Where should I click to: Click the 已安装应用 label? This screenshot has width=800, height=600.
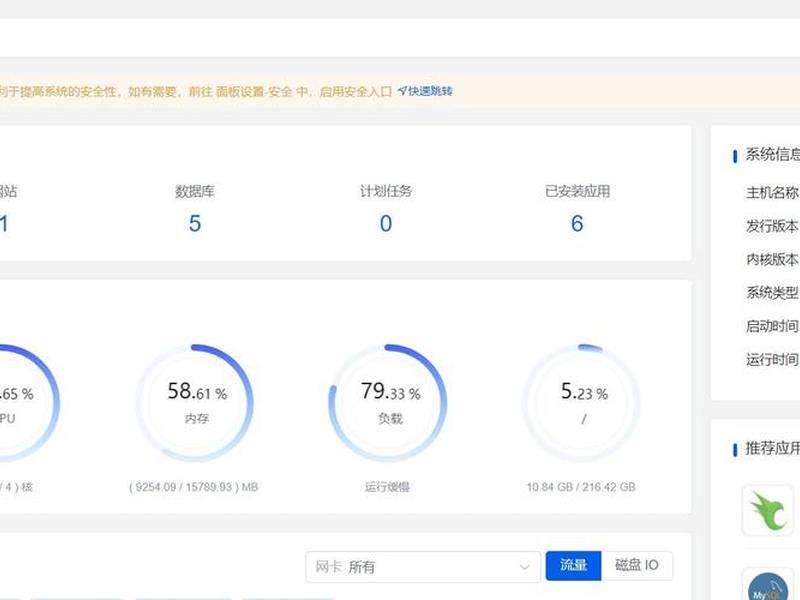tap(577, 191)
